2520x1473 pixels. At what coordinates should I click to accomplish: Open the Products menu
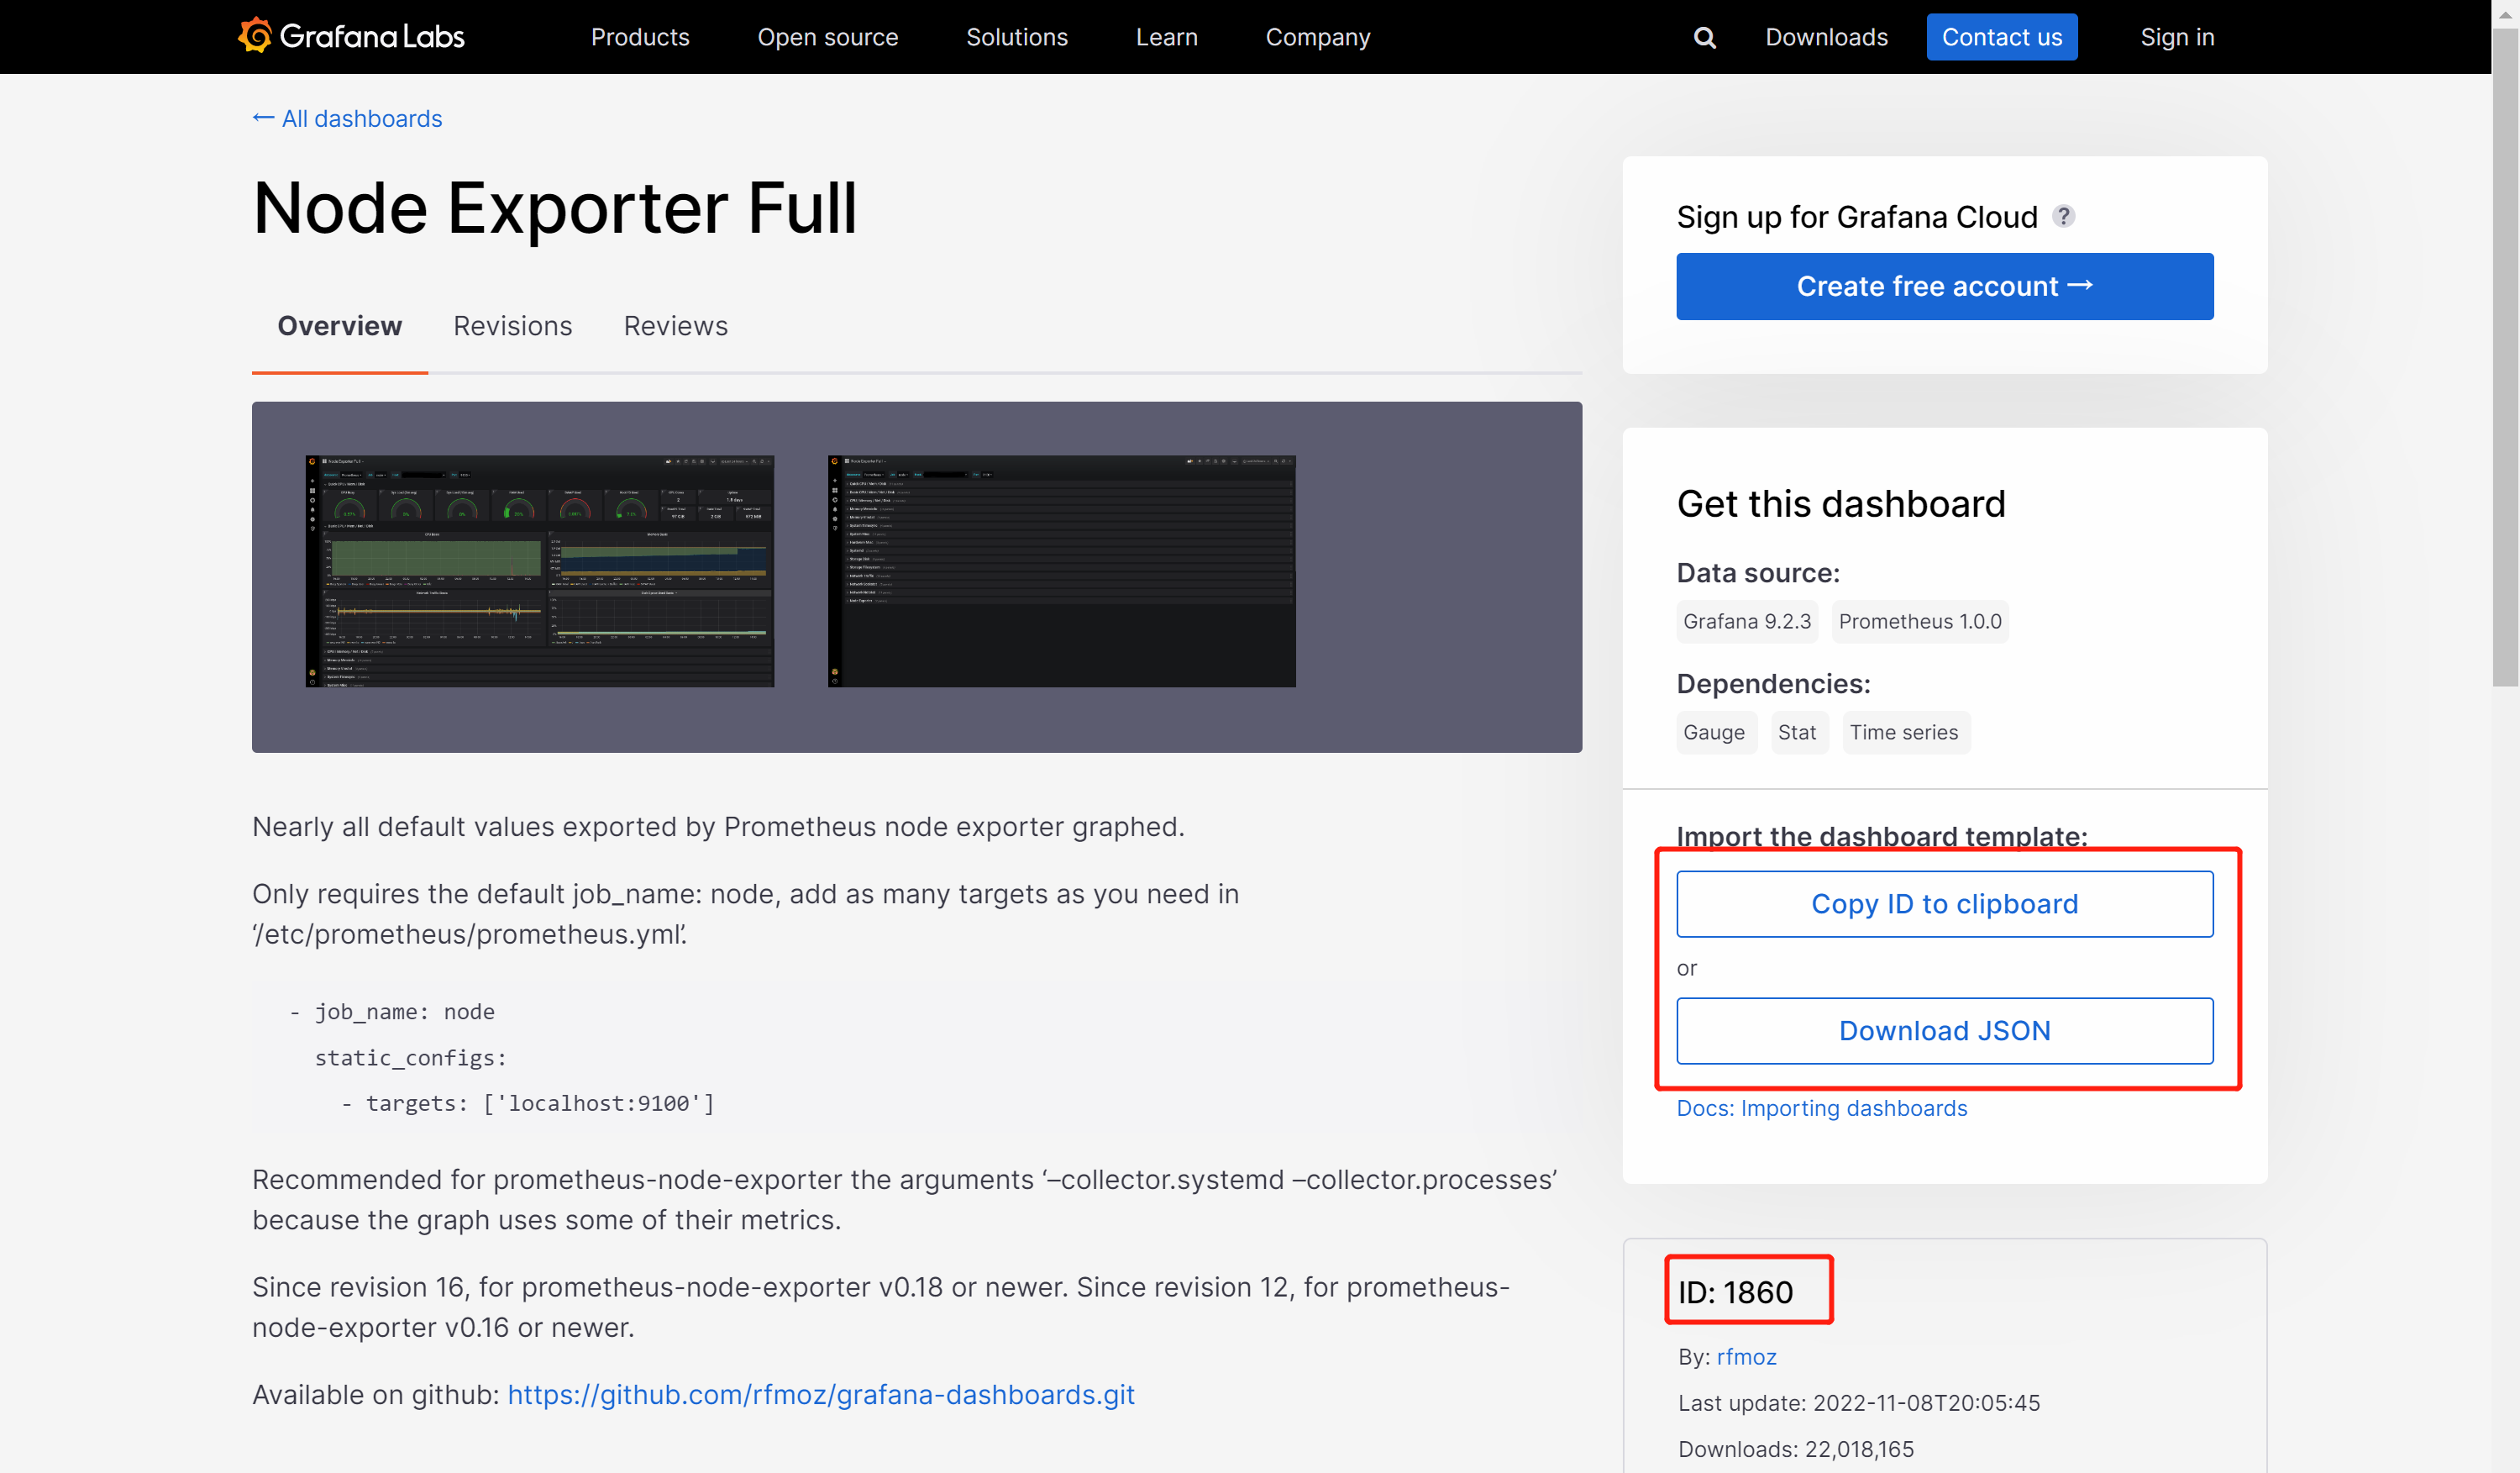click(640, 37)
